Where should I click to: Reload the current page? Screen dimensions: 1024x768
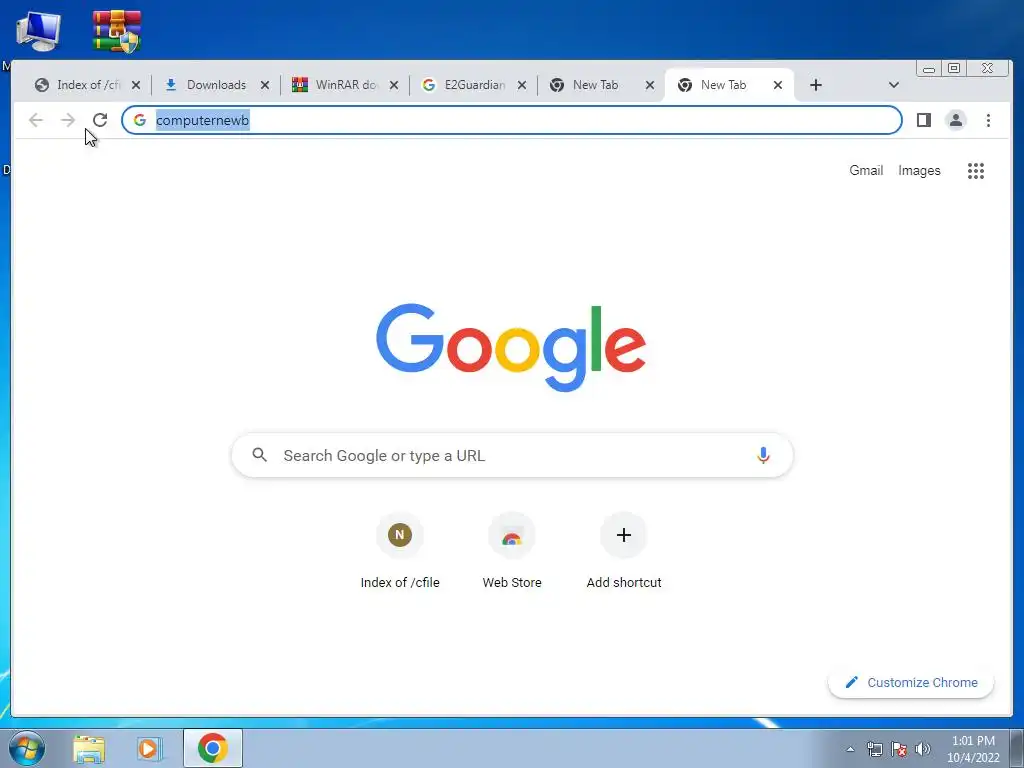100,120
